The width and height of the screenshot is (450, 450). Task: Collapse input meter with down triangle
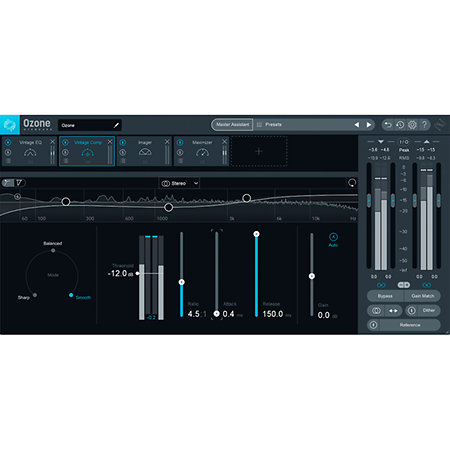click(381, 142)
